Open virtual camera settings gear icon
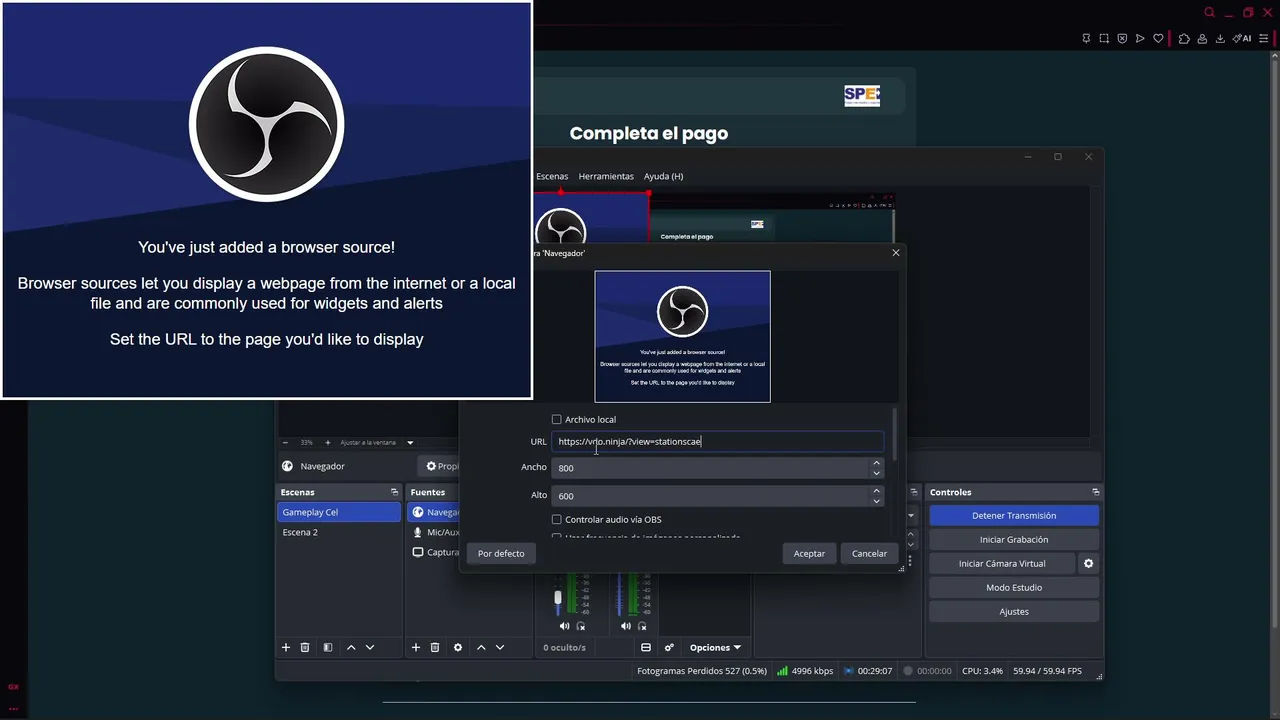Screen dimensions: 1280x720 click(x=1089, y=564)
